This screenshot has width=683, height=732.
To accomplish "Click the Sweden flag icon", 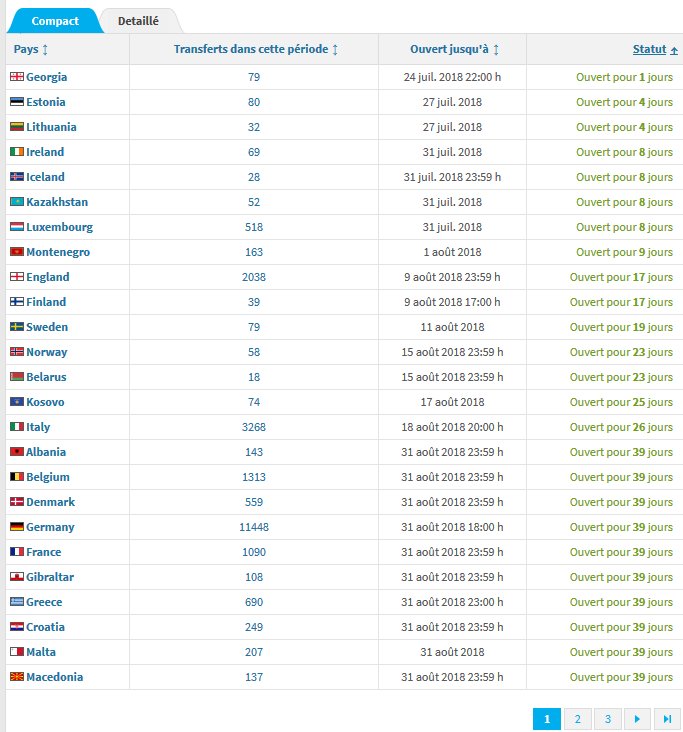I will [17, 327].
